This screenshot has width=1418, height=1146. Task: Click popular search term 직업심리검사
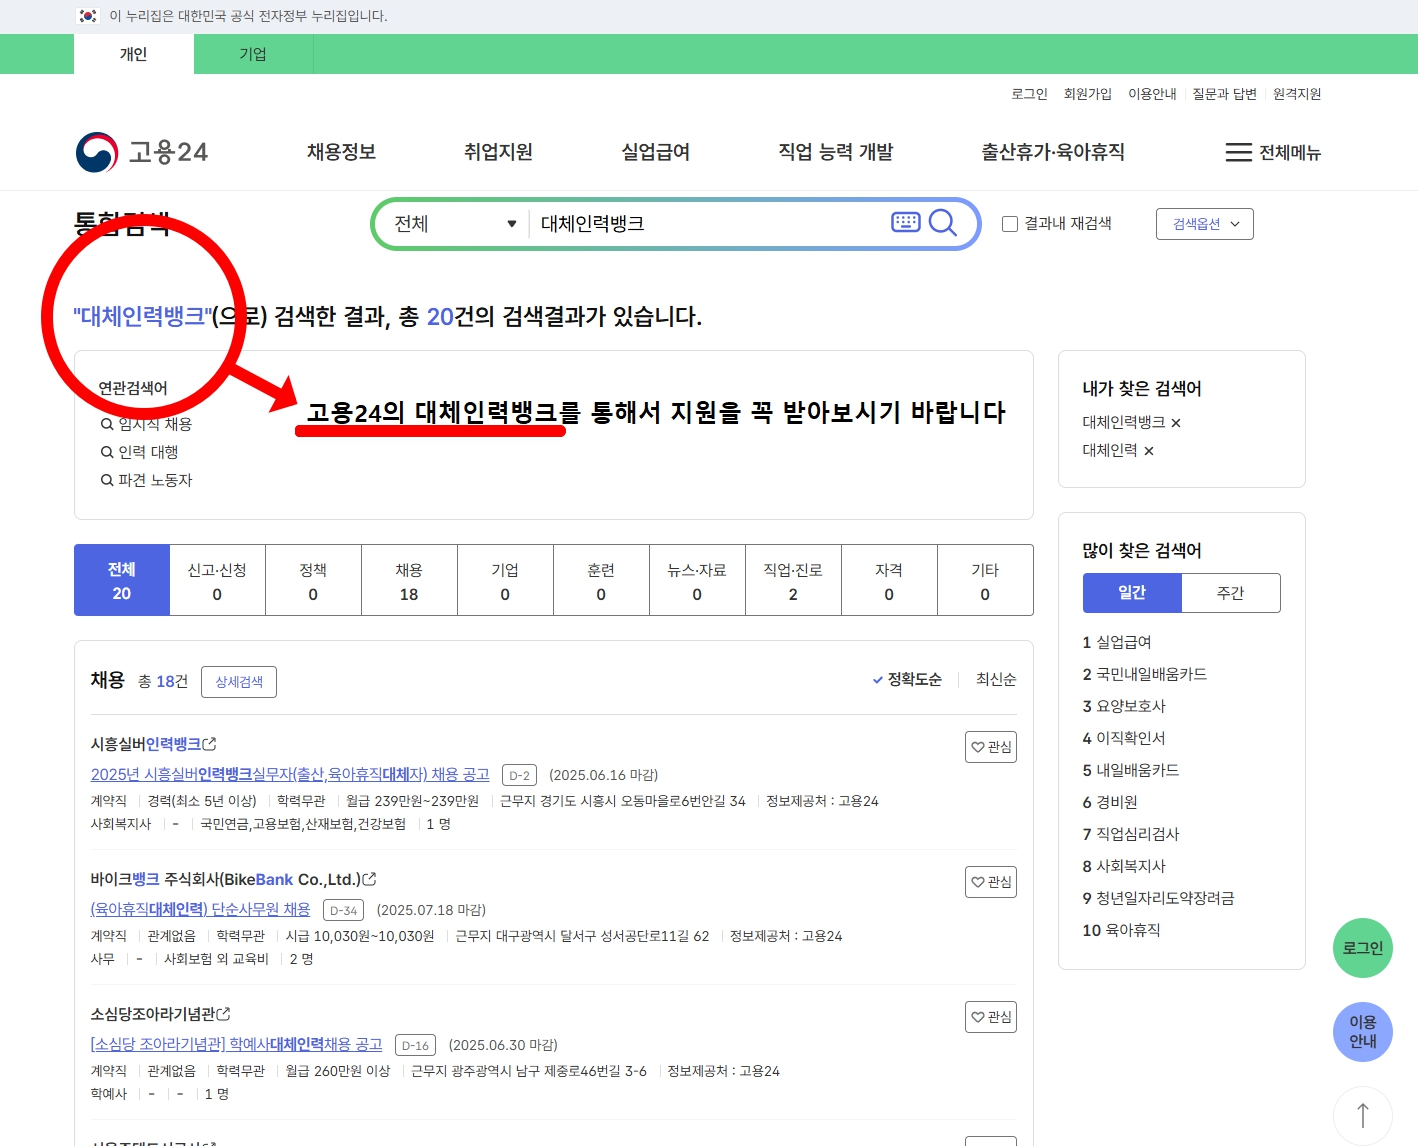point(1138,834)
